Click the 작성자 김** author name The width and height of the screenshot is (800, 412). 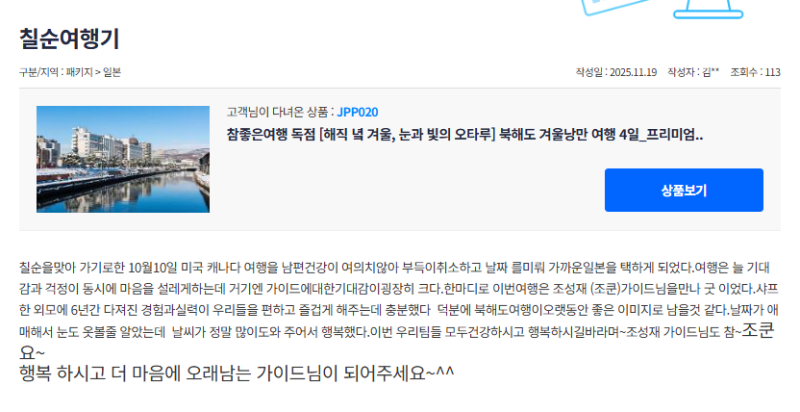click(693, 72)
